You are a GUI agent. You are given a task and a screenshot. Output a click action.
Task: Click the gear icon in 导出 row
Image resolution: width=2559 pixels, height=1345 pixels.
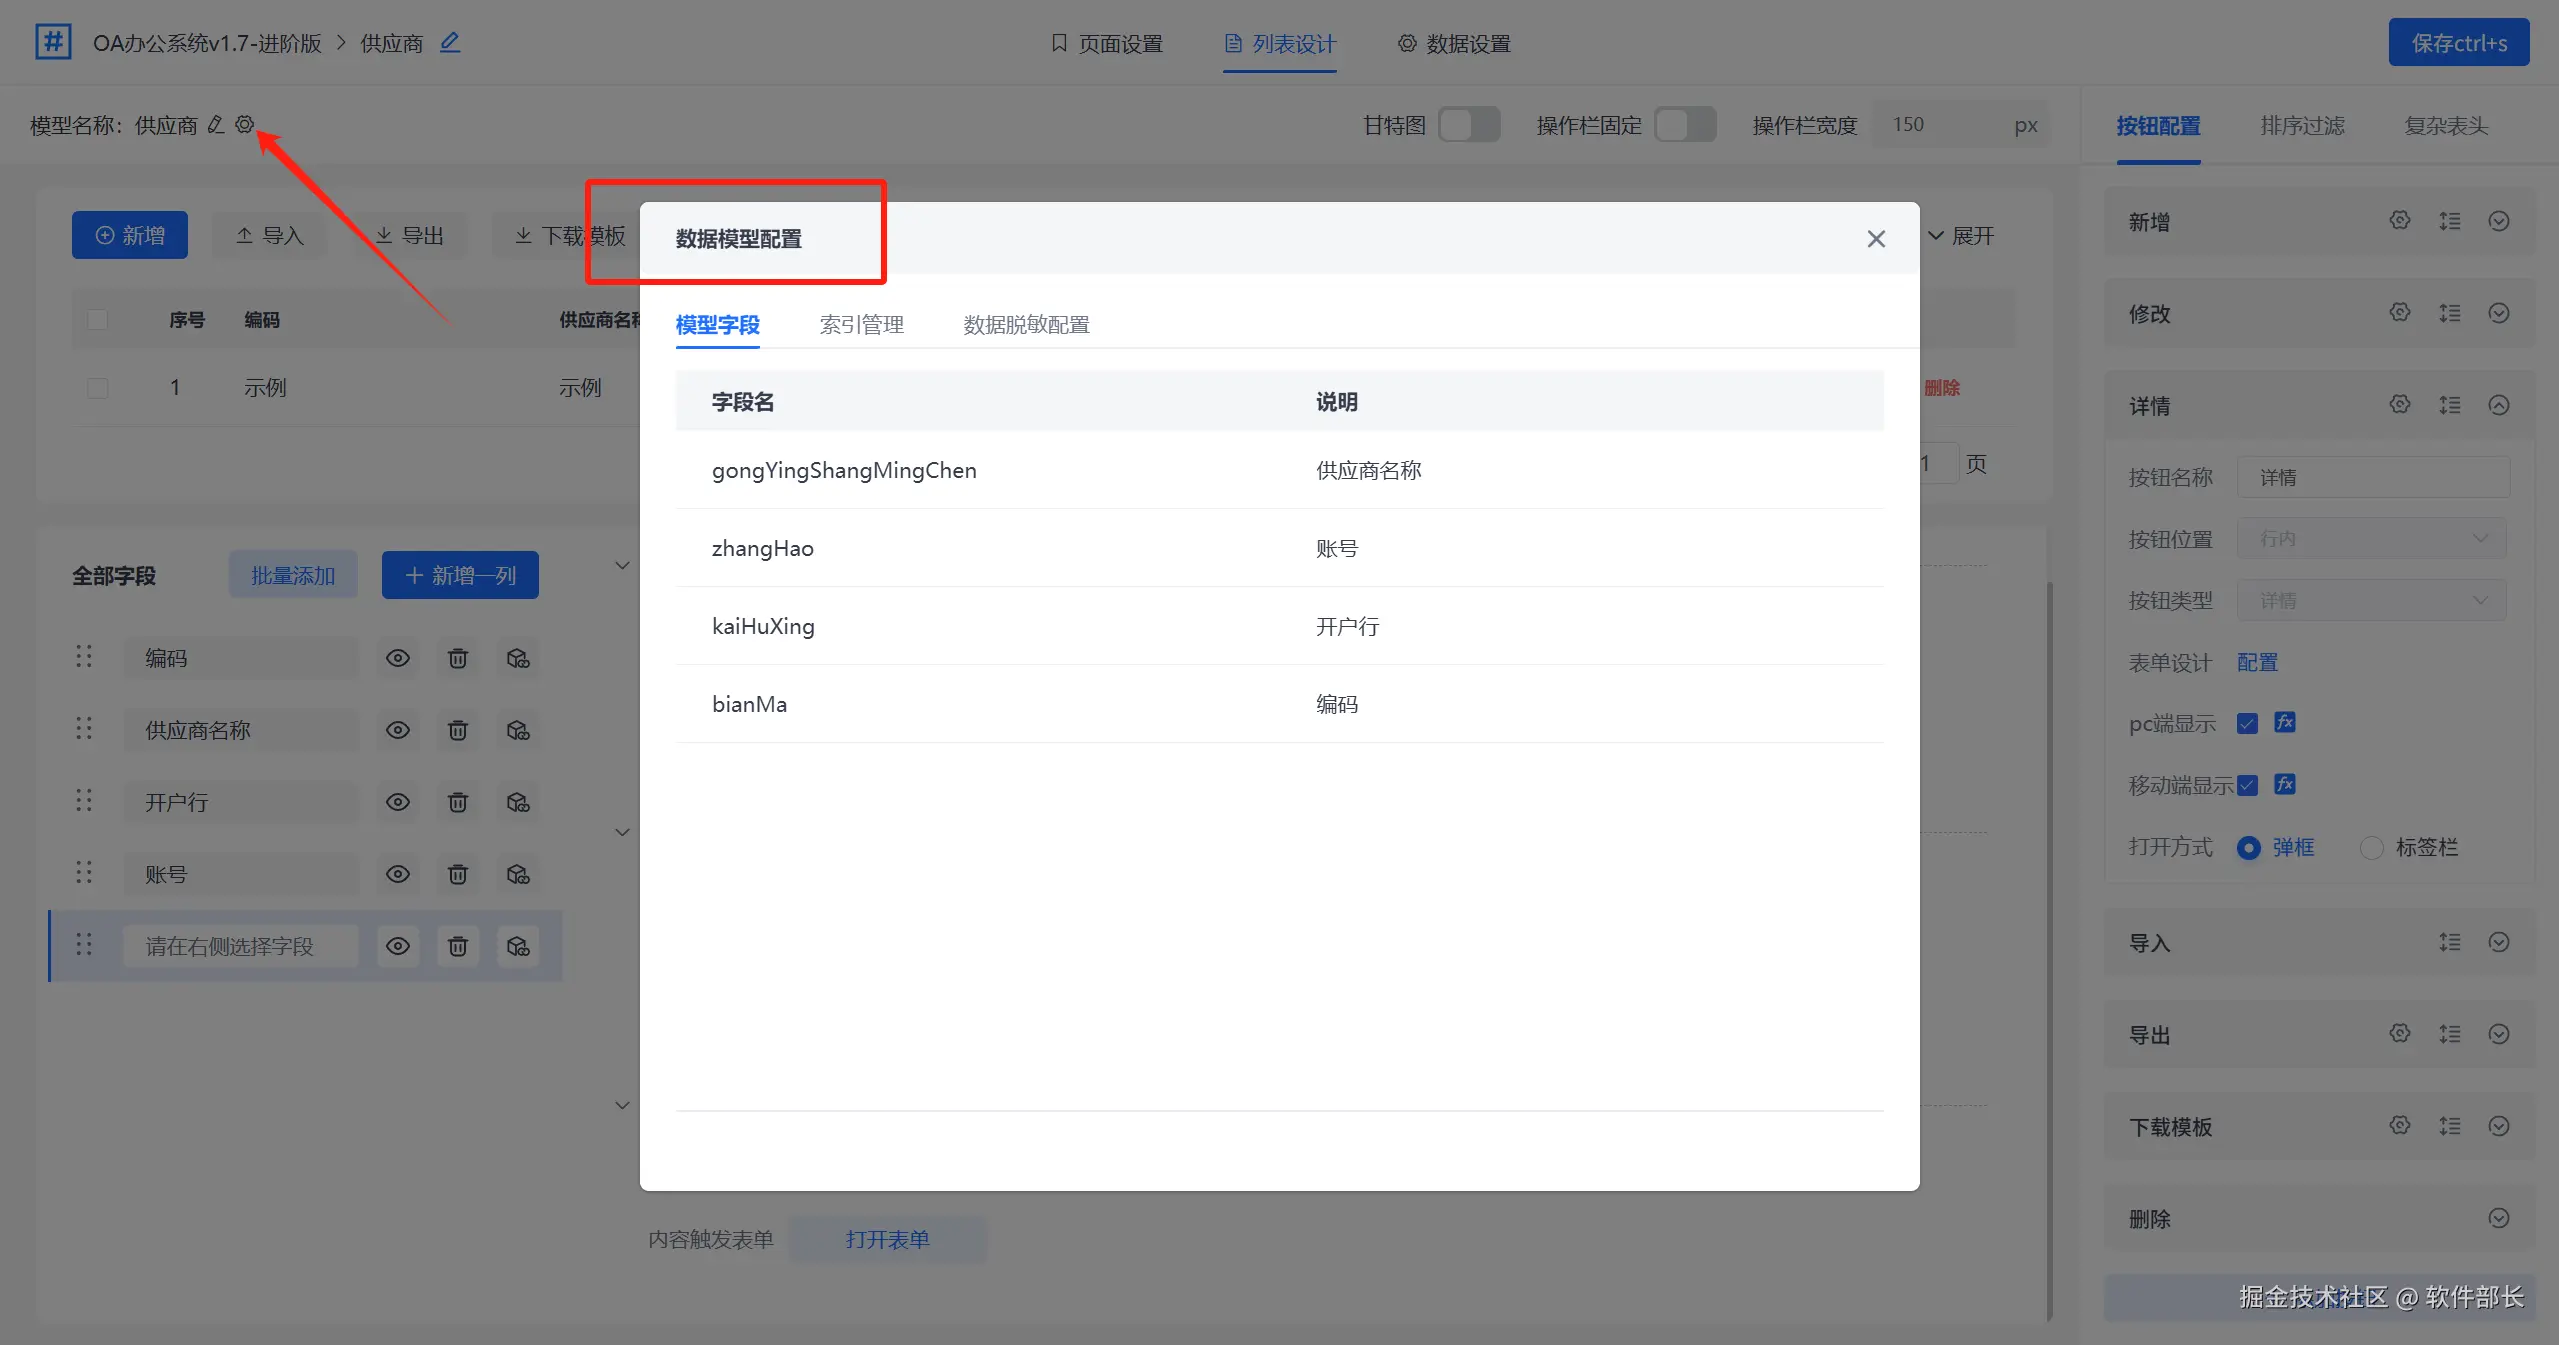tap(2399, 1034)
